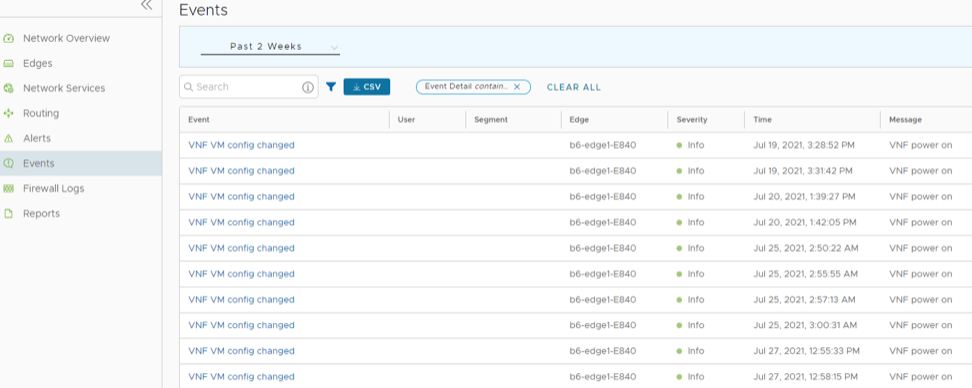Open VNF VM config changed event at 1:42:05 PM
972x388 pixels.
pyautogui.click(x=241, y=222)
